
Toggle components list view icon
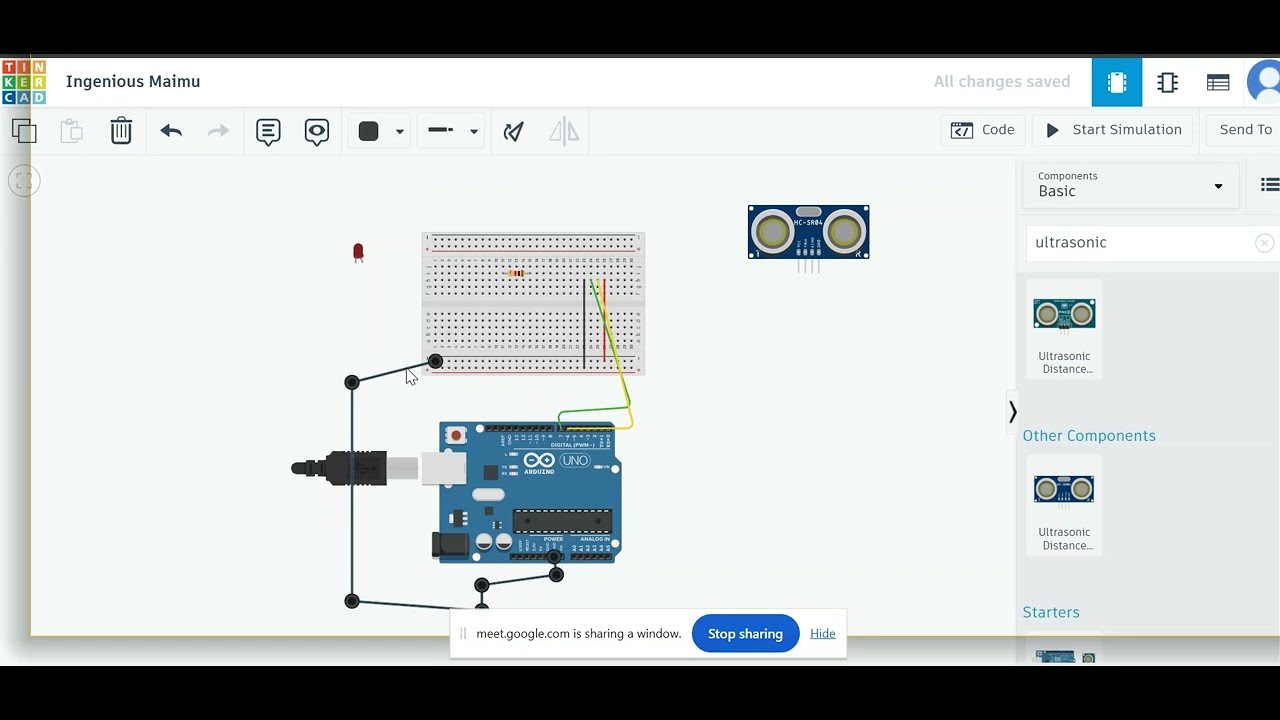pyautogui.click(x=1269, y=185)
